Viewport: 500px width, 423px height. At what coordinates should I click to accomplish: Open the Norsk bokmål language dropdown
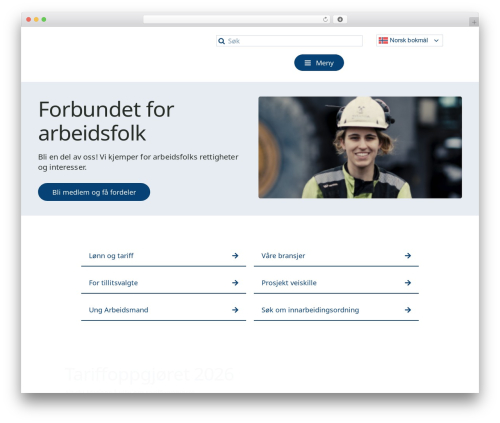tap(409, 40)
